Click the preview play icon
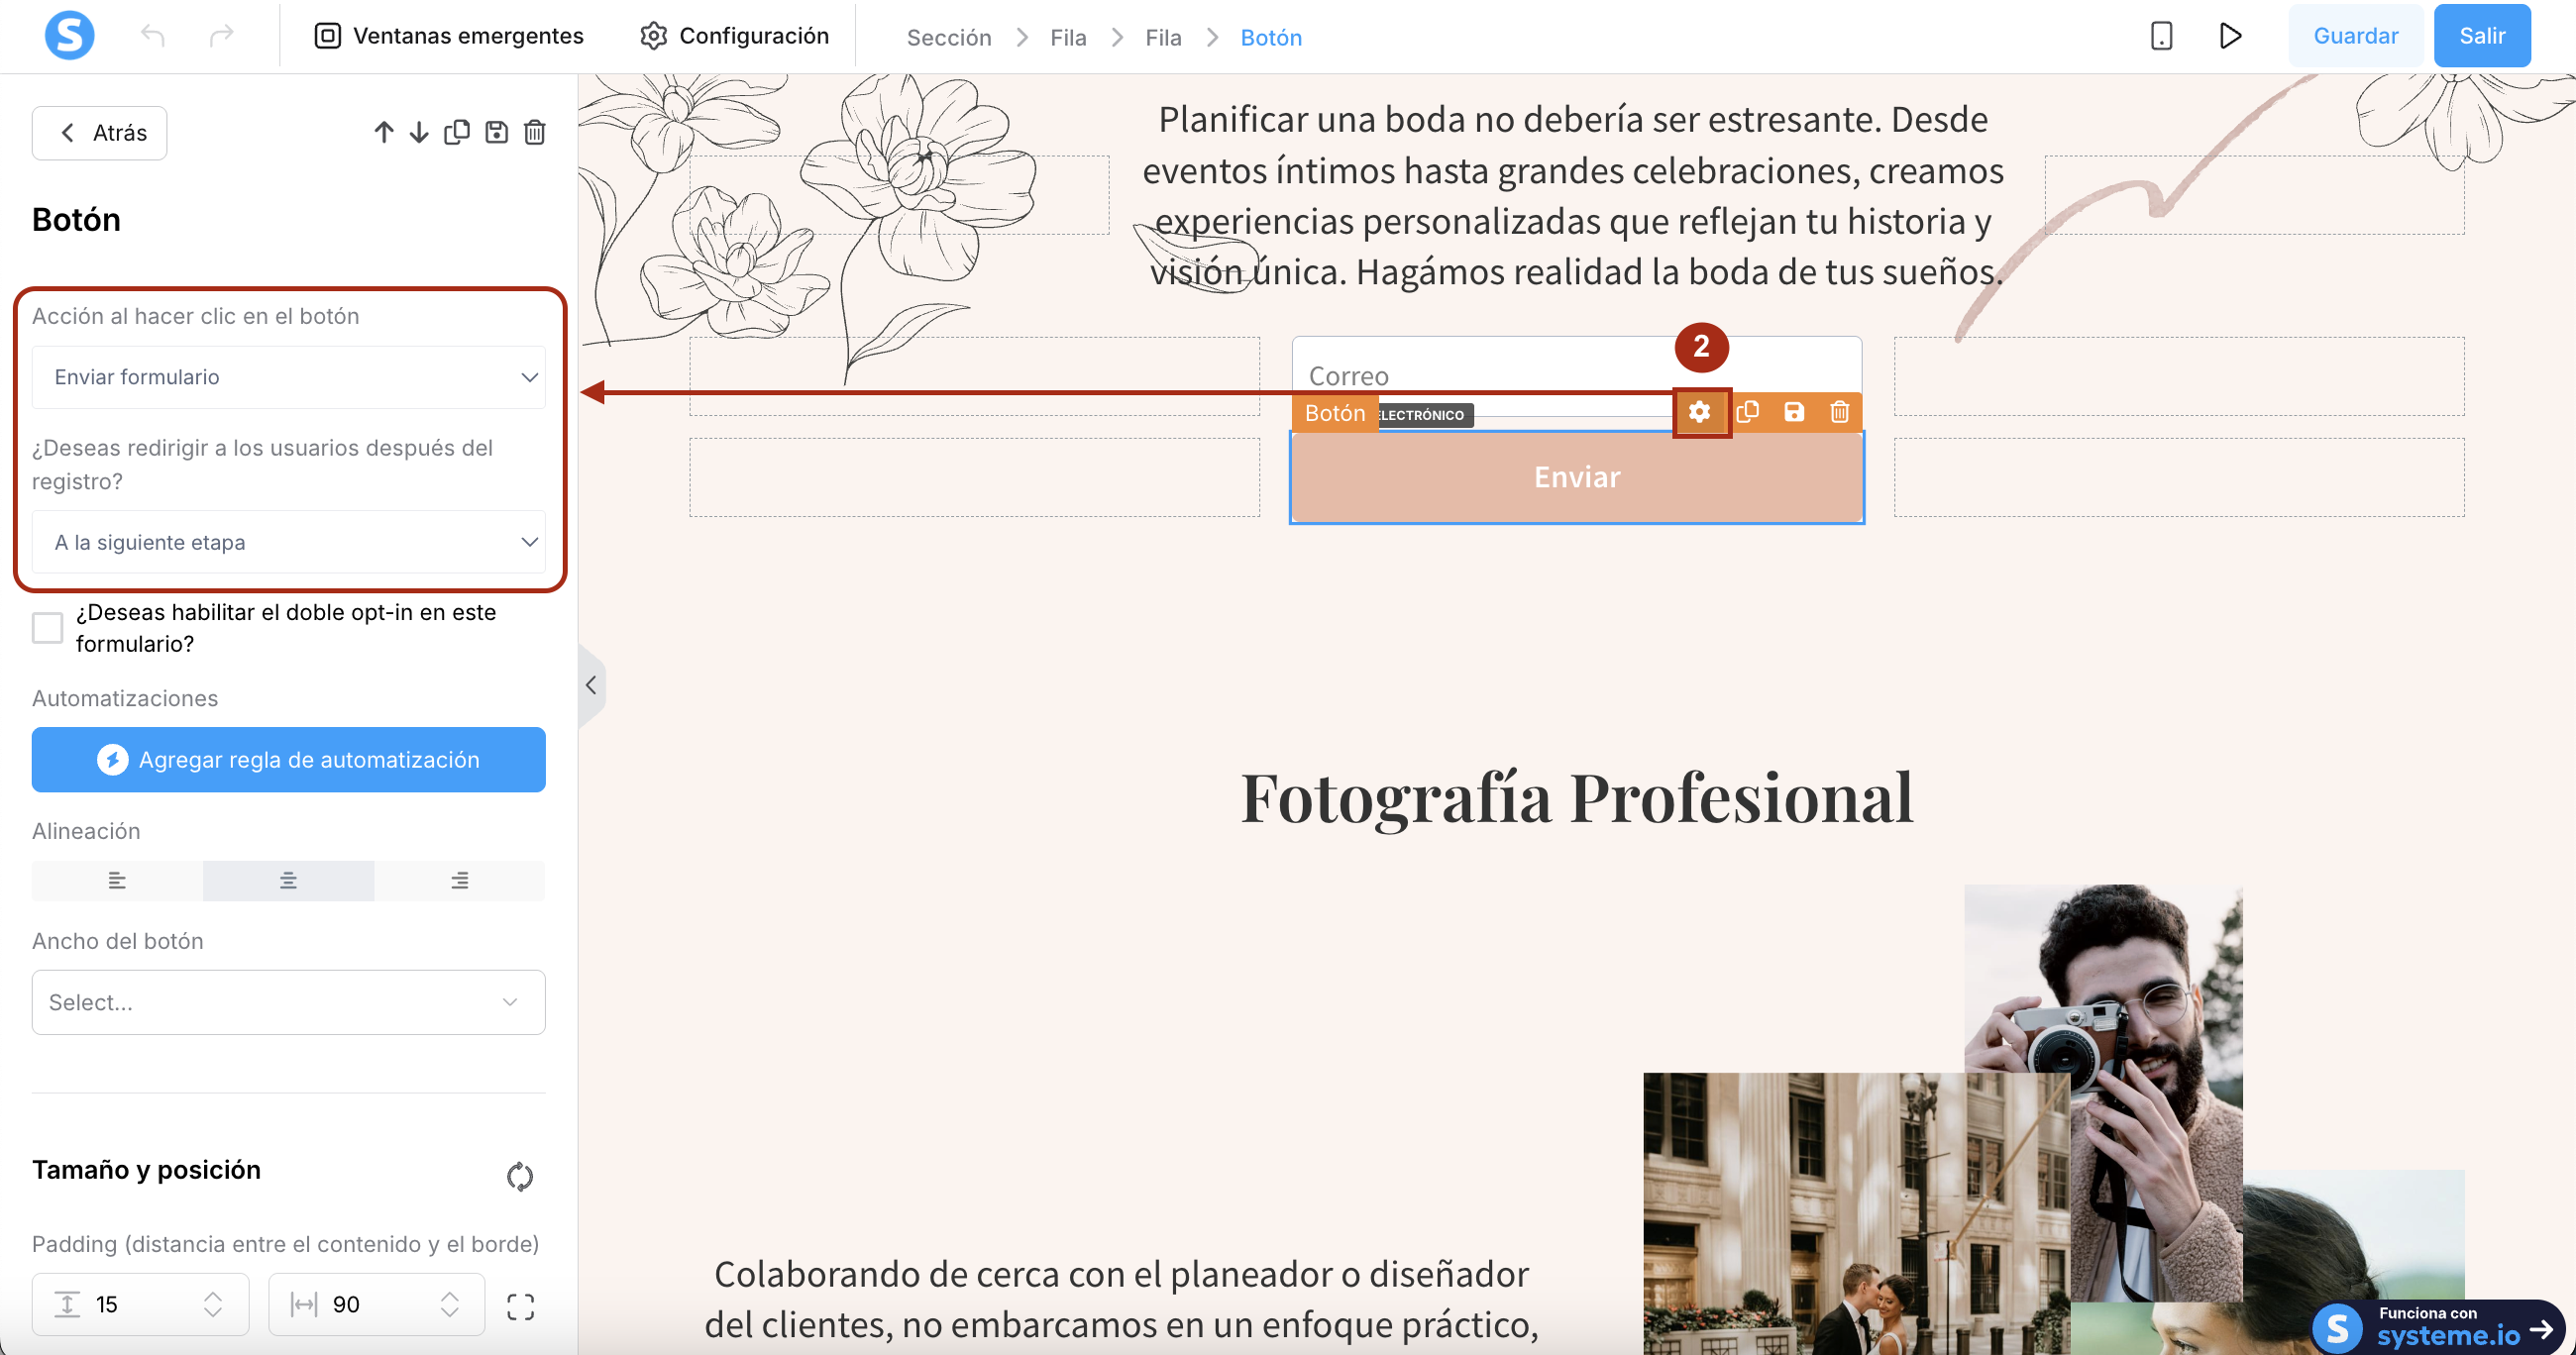The image size is (2576, 1355). tap(2229, 36)
